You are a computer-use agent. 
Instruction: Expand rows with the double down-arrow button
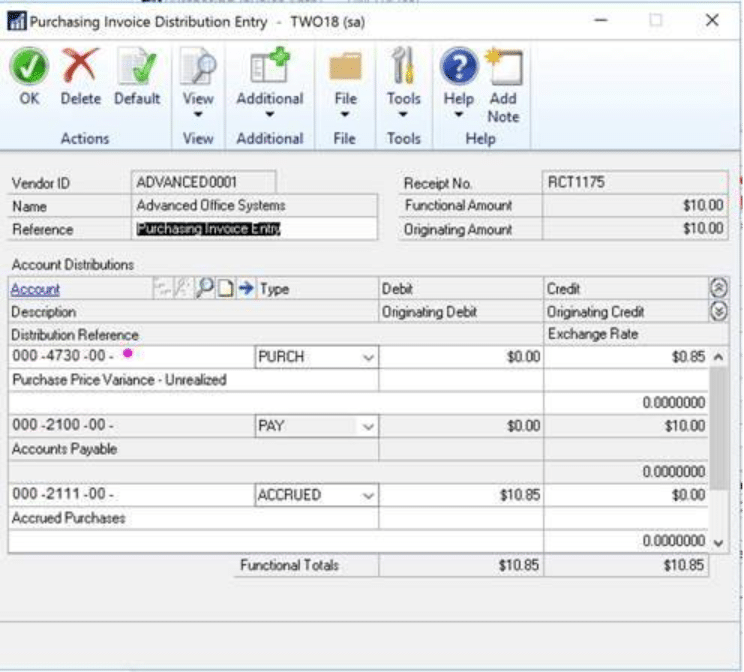718,311
